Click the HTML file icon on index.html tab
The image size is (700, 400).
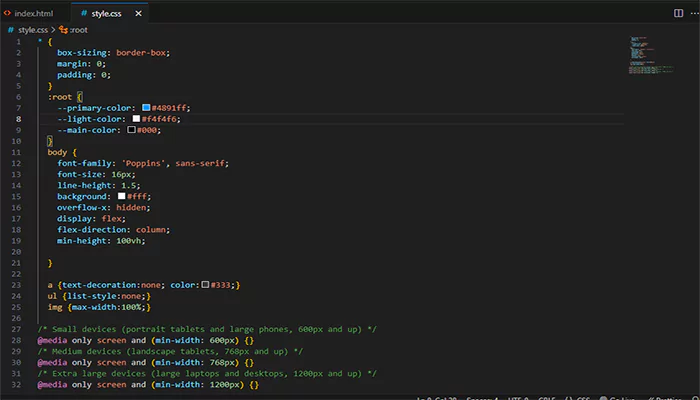pos(7,13)
